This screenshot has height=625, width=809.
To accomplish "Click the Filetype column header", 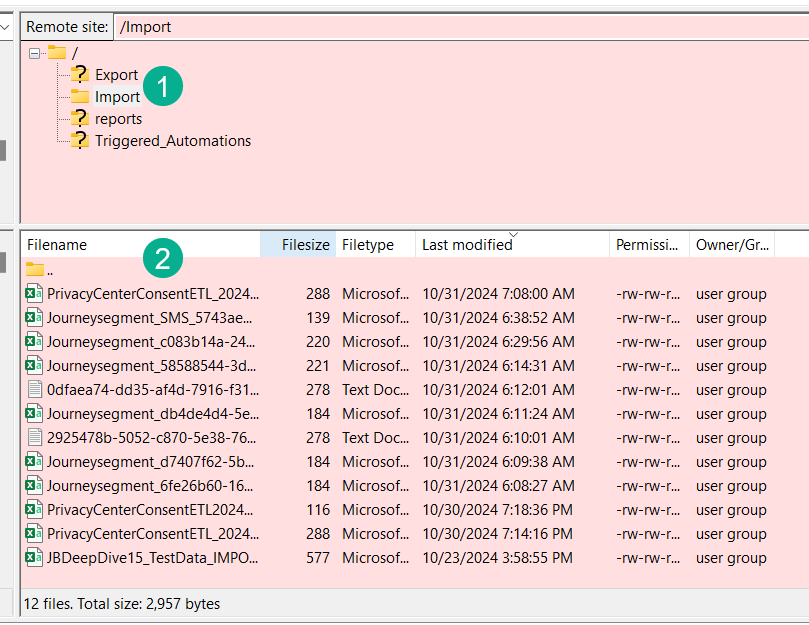I will (368, 245).
